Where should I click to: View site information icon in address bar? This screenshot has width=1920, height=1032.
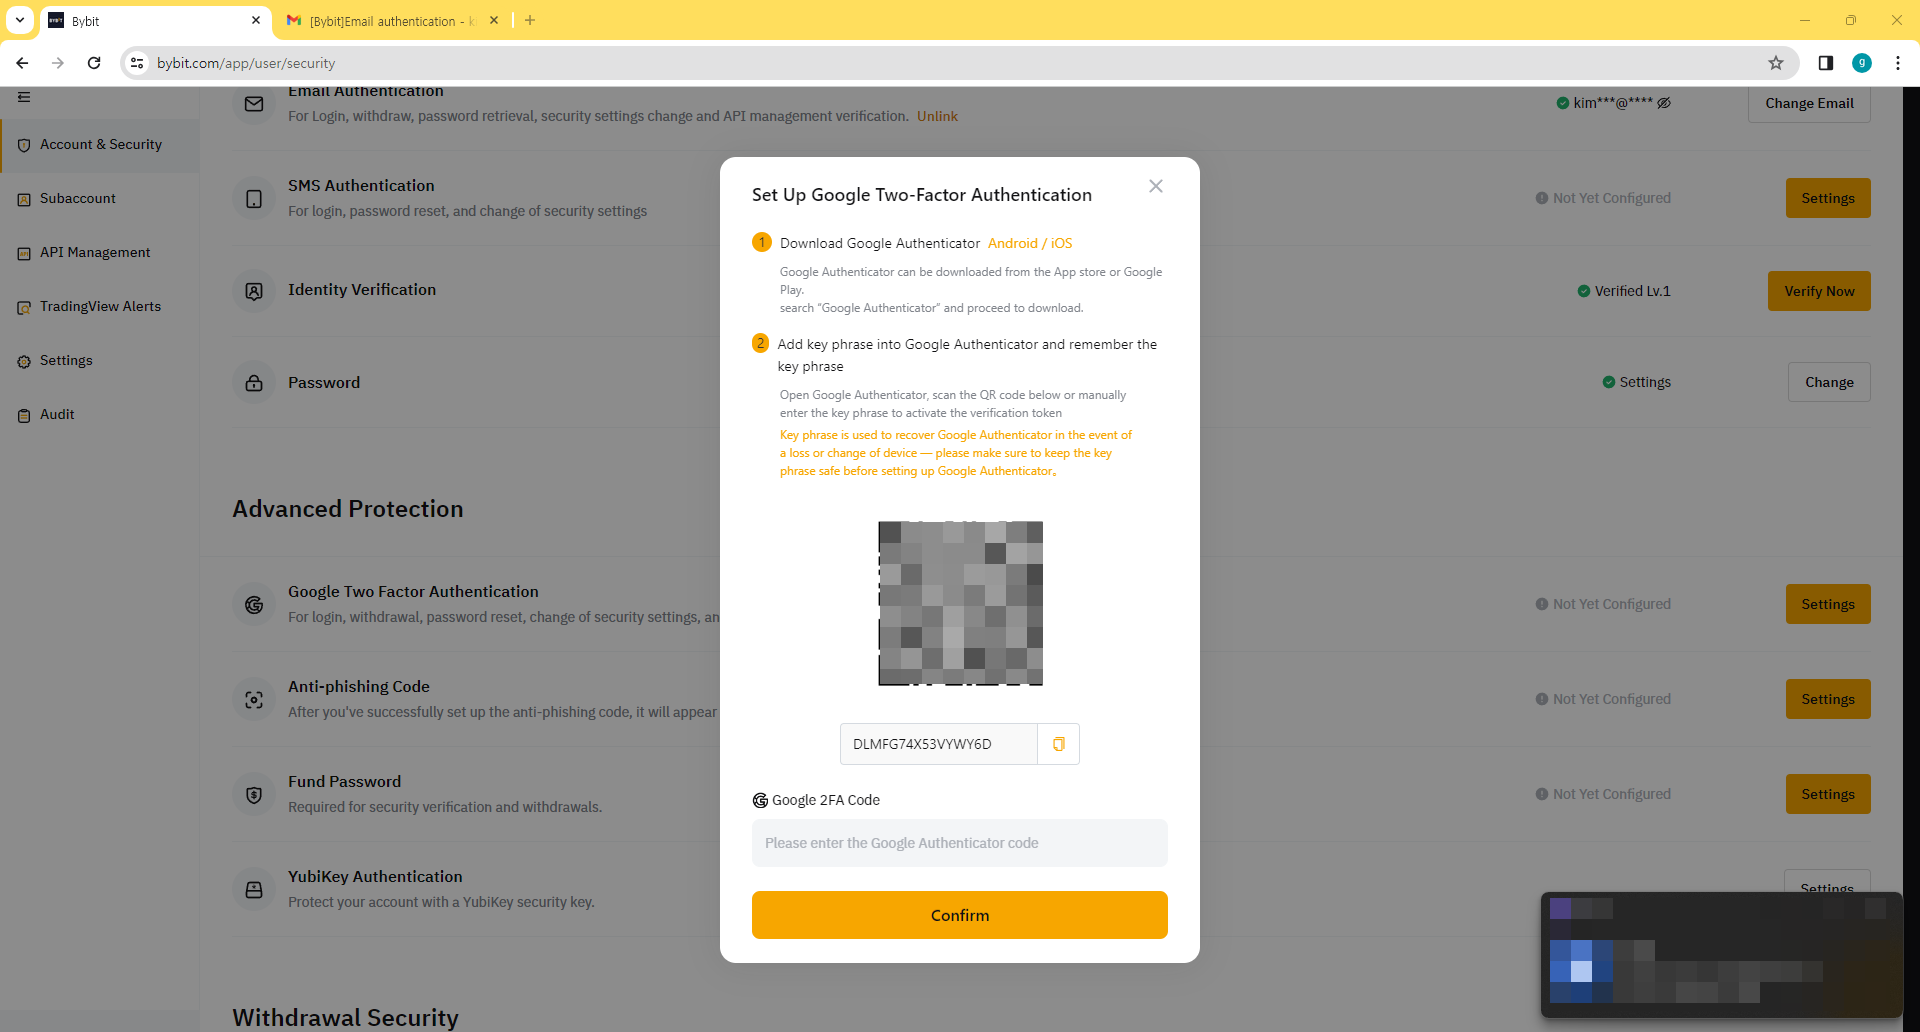coord(138,63)
